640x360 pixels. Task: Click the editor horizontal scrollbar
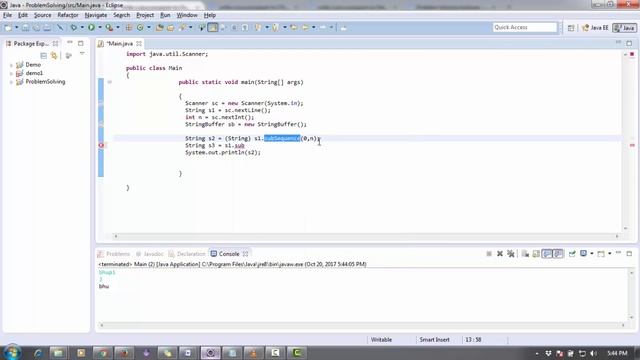[x=366, y=236]
